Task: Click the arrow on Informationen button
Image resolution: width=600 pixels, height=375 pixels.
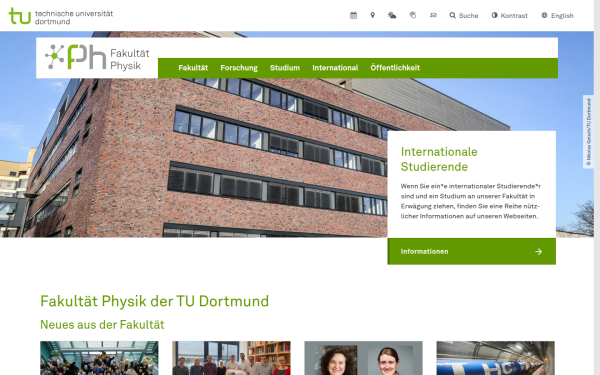Action: [538, 251]
